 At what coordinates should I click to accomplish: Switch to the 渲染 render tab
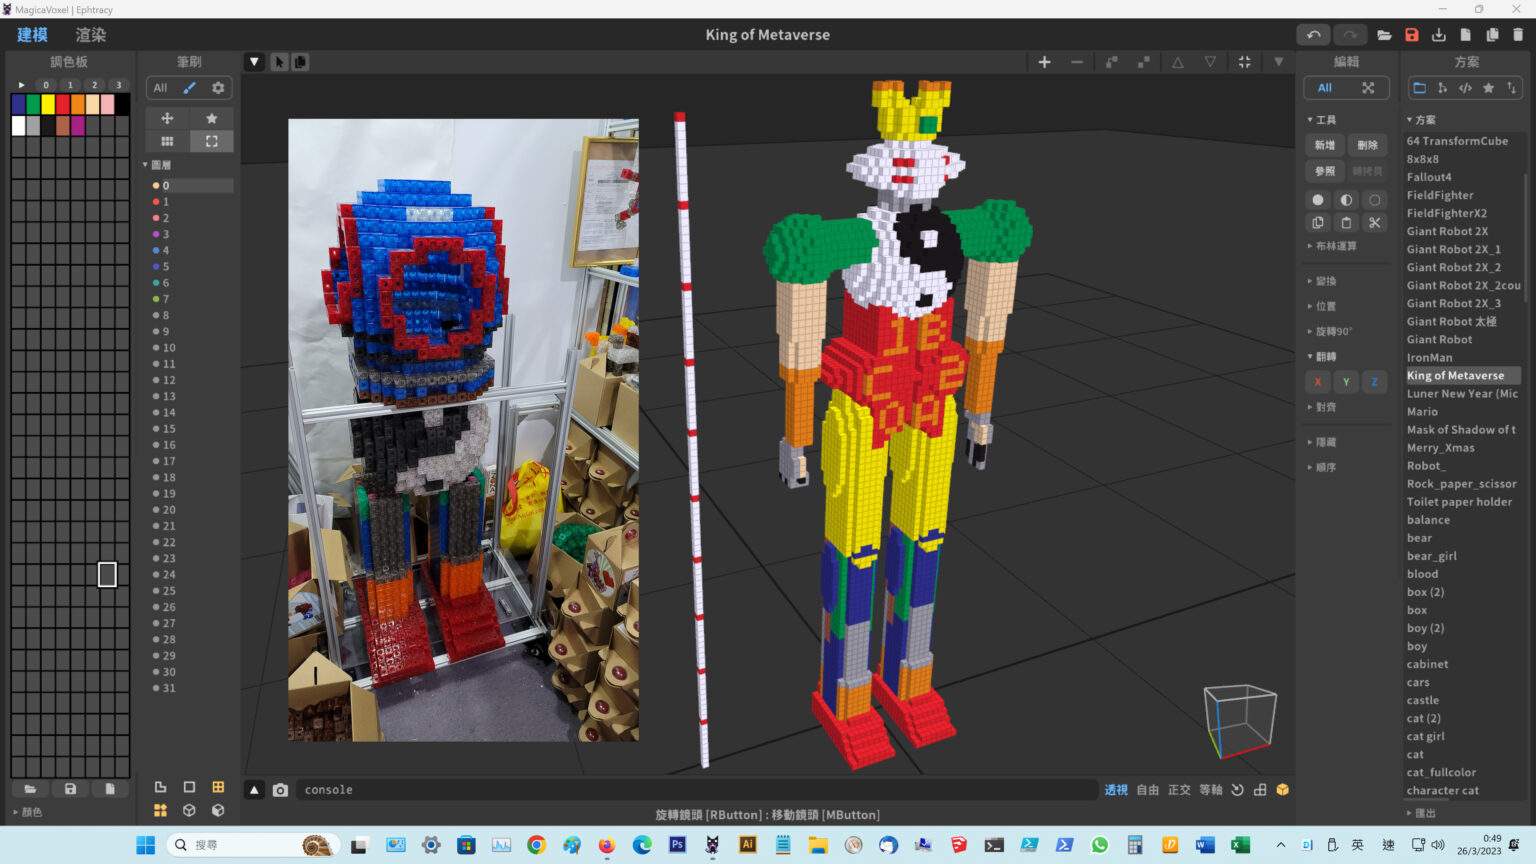click(91, 35)
